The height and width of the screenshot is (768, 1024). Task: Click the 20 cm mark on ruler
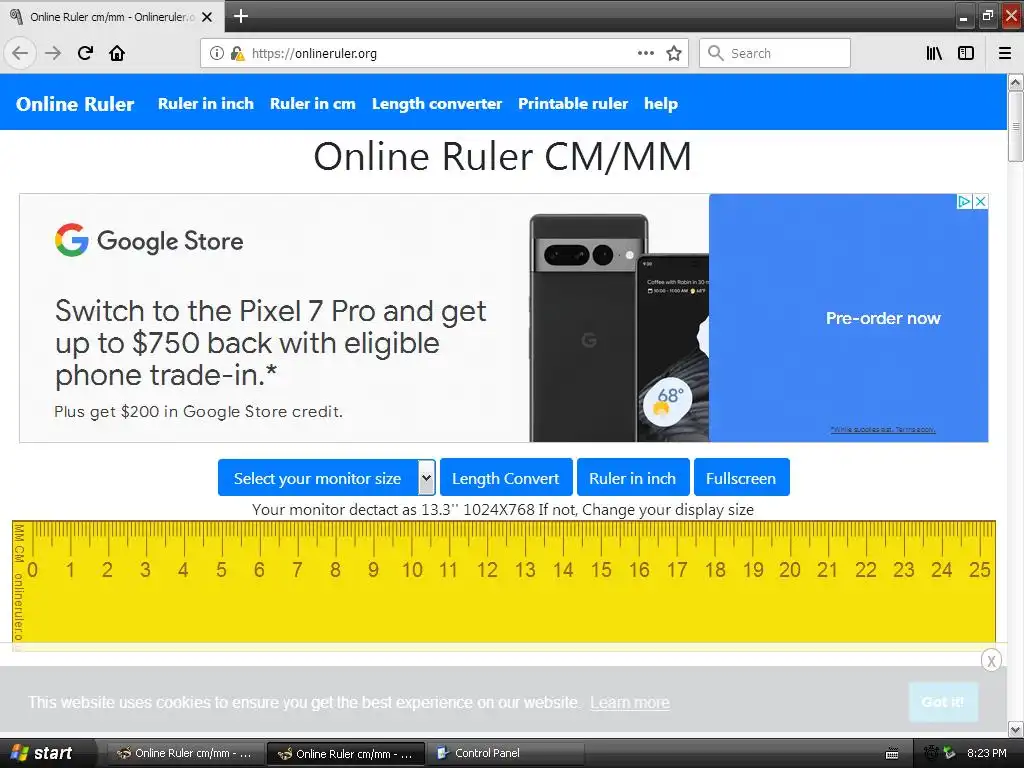790,569
